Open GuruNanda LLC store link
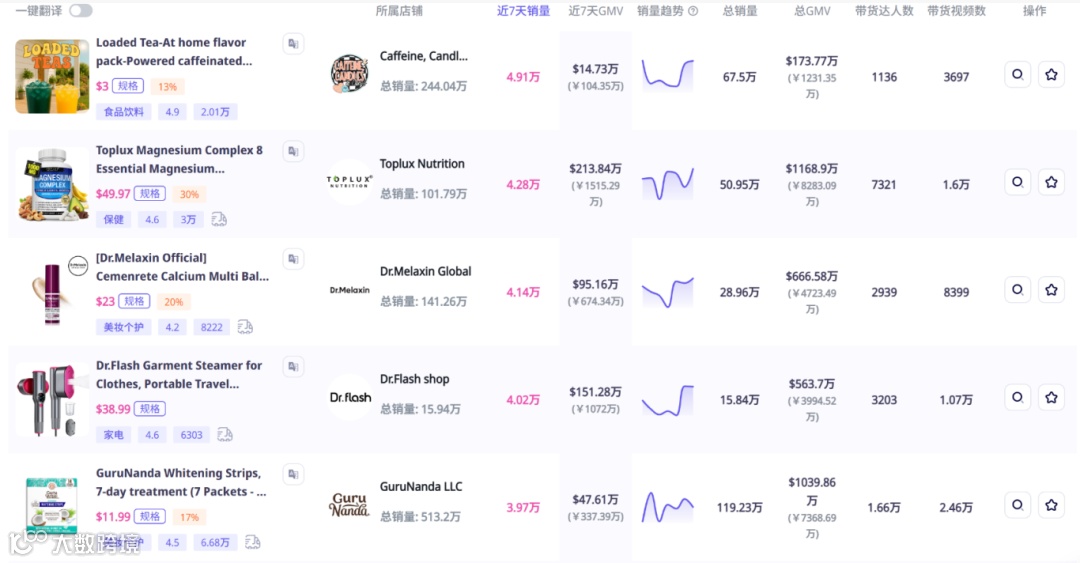Viewport: 1080px width, 563px height. point(421,487)
